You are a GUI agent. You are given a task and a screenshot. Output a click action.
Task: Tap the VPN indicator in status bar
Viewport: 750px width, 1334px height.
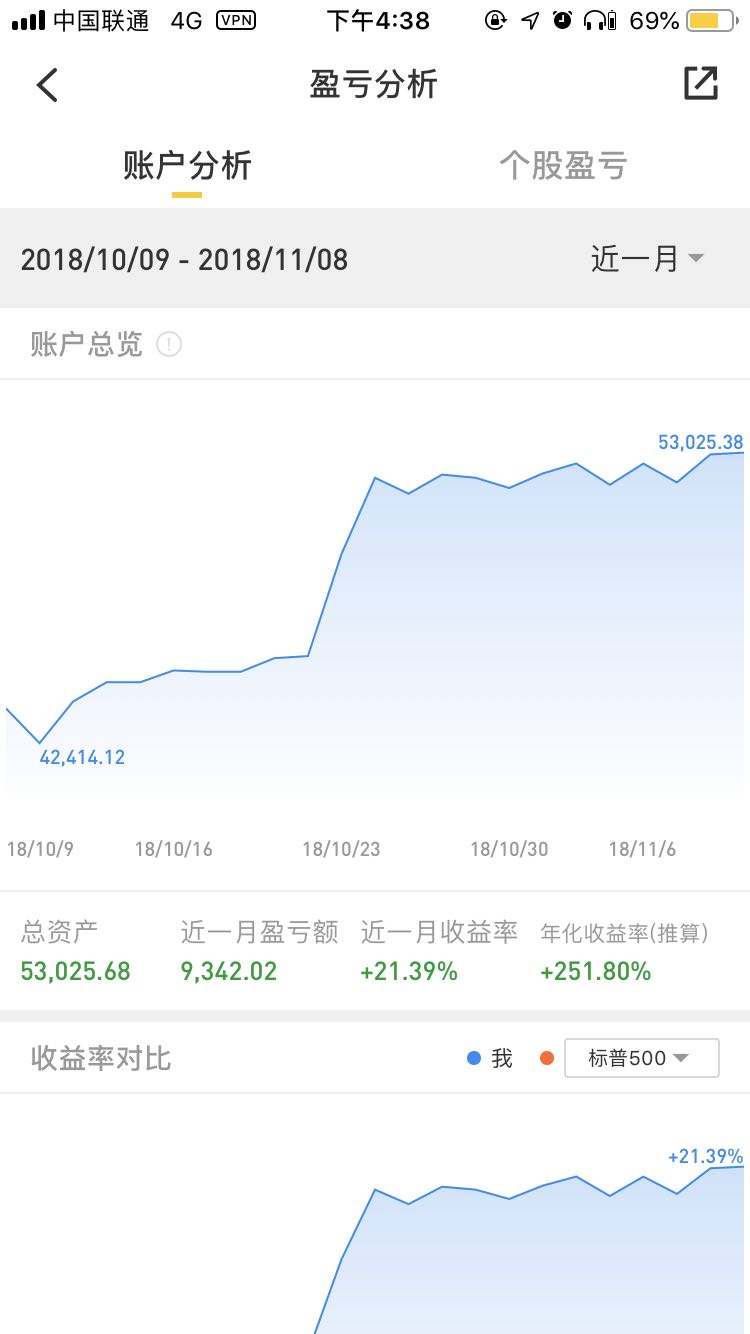235,20
